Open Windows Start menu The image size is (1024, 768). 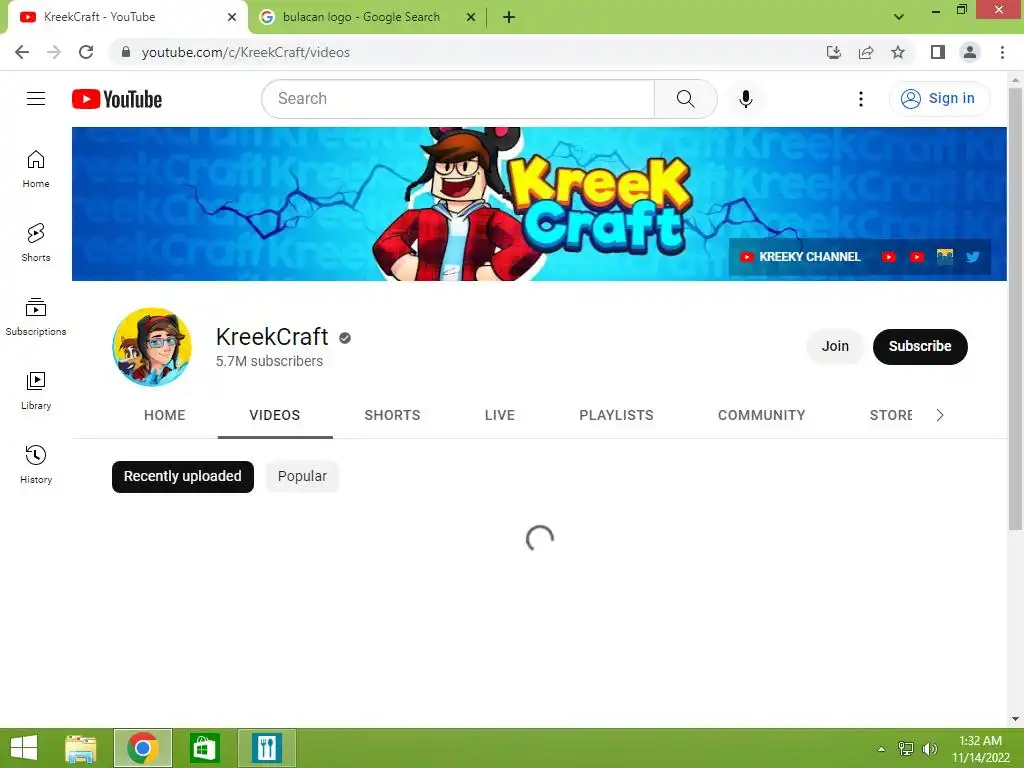click(x=24, y=748)
